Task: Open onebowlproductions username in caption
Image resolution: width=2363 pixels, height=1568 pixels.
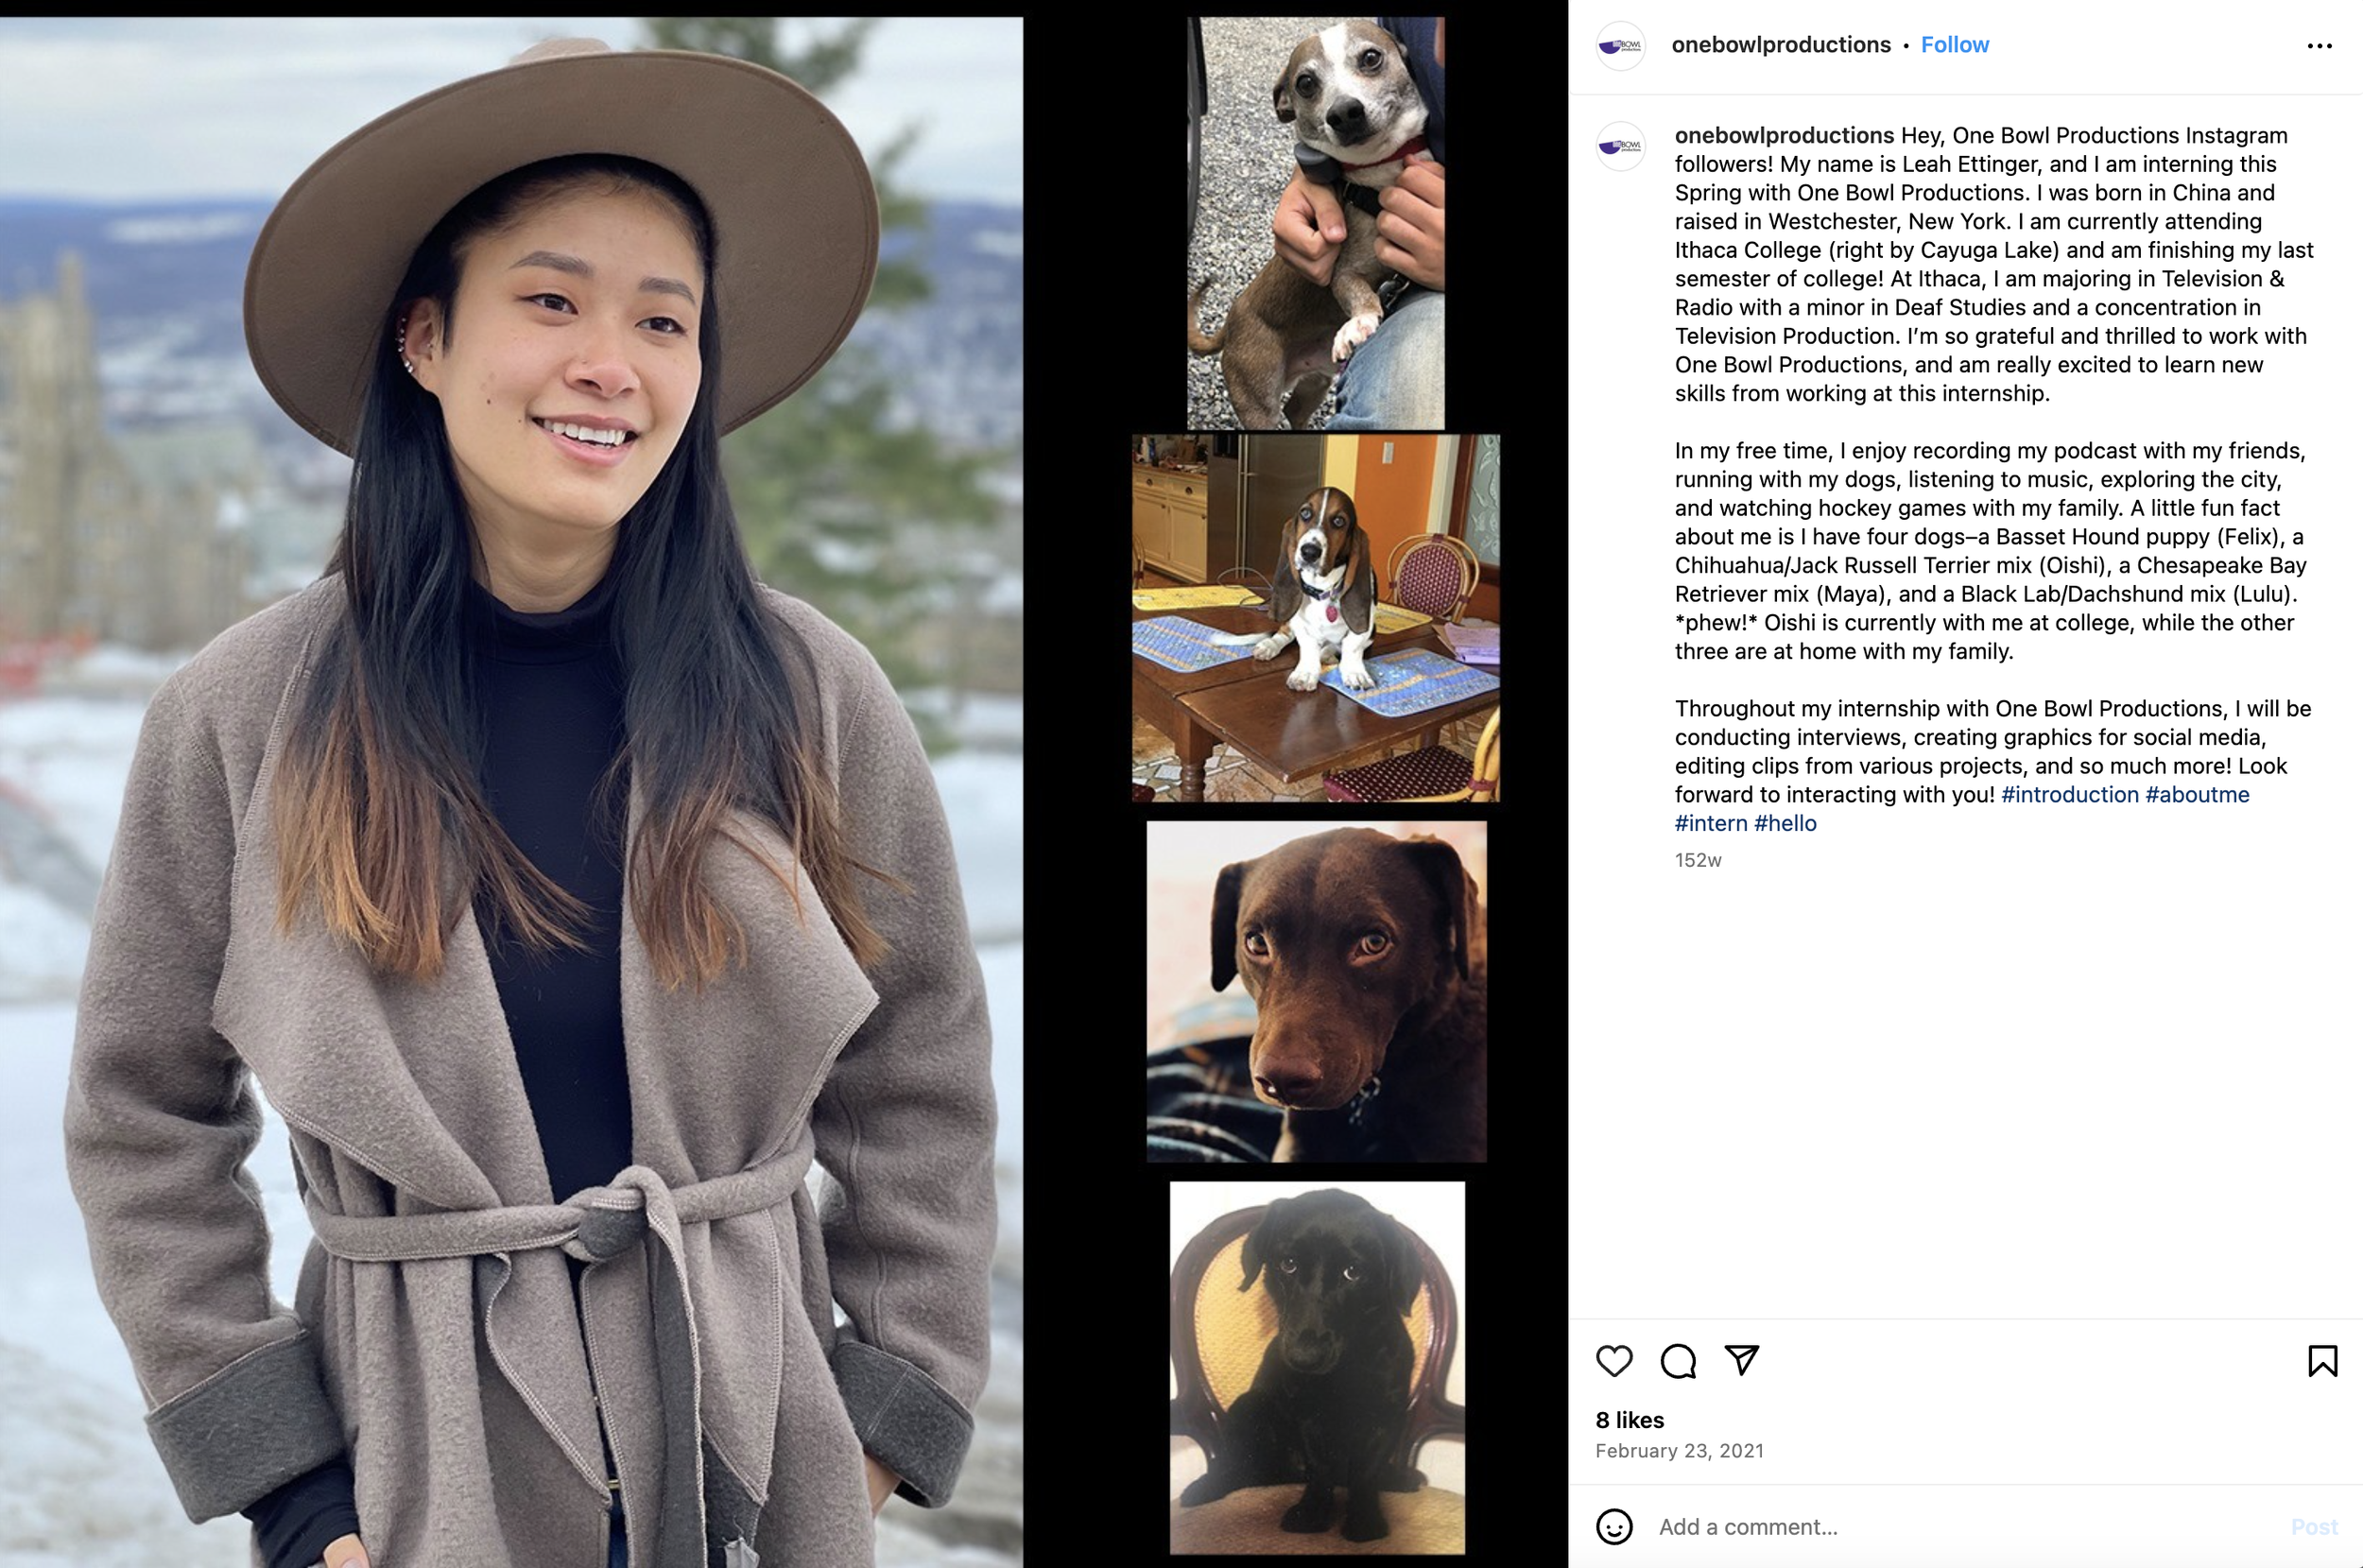Action: pyautogui.click(x=1784, y=135)
